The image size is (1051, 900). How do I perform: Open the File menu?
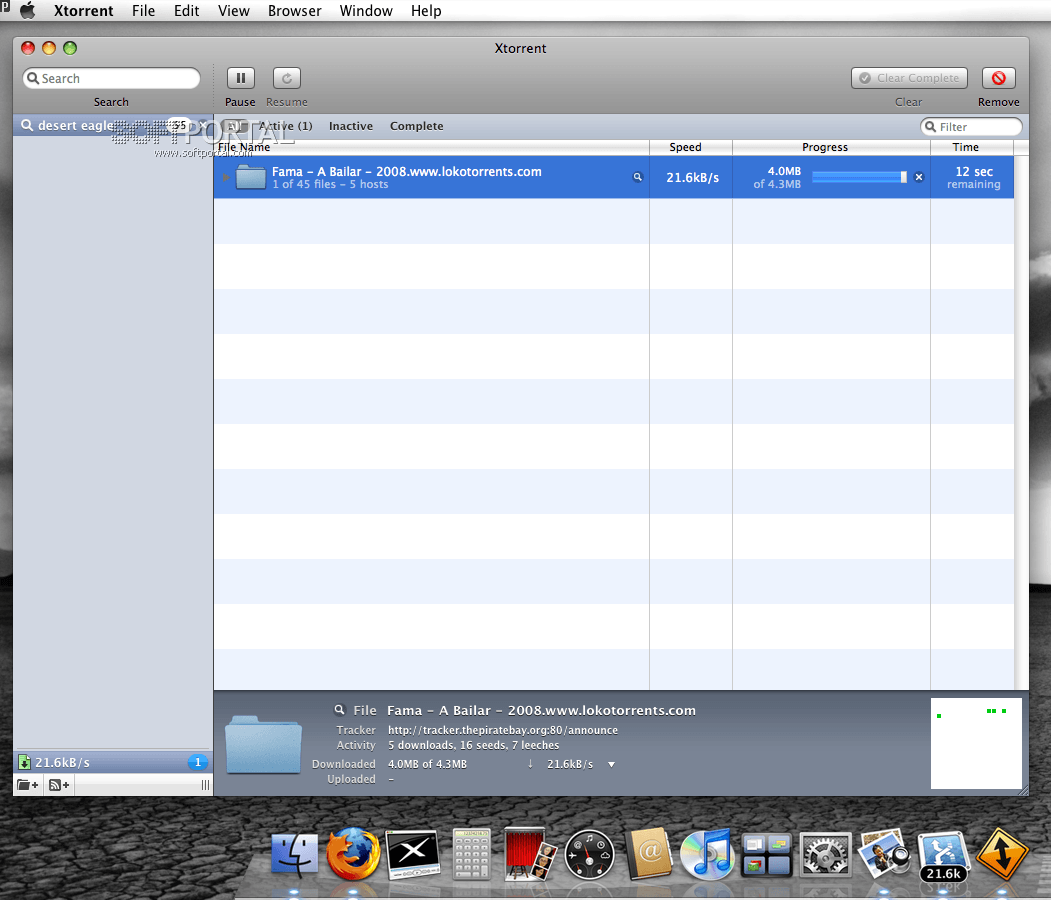[143, 11]
